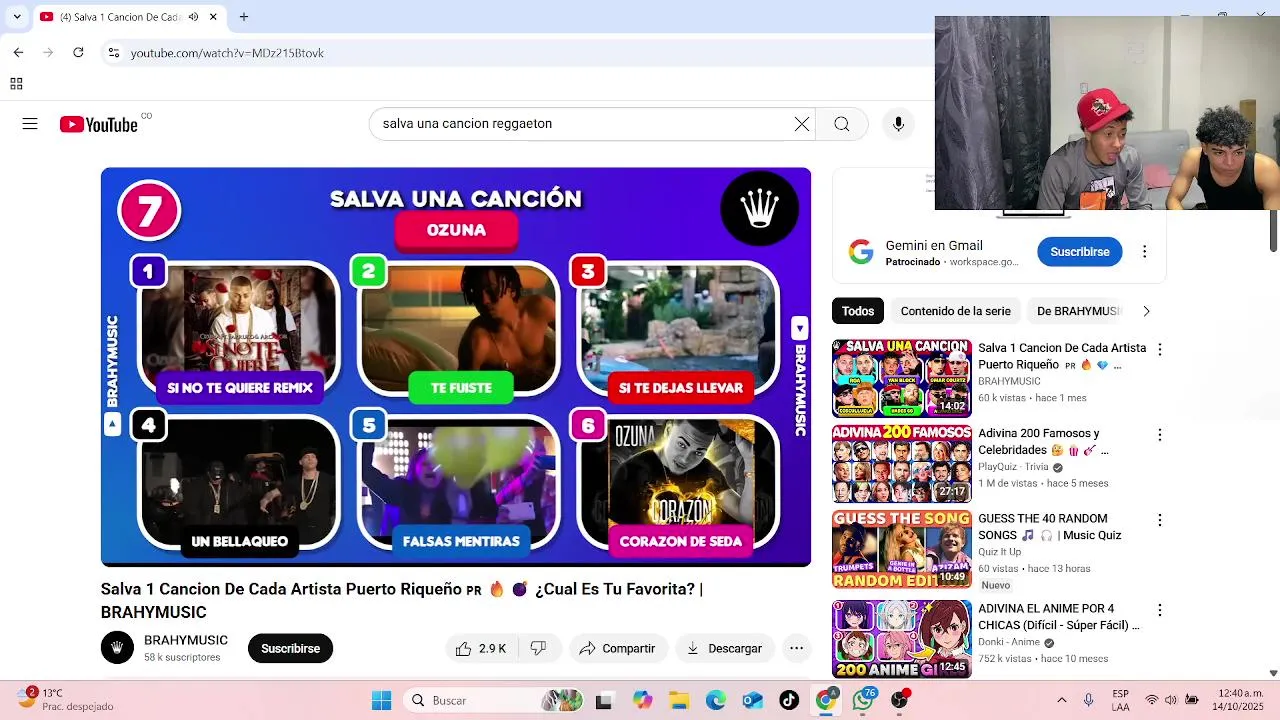Open Guess the 40 Random Songs thumbnail

pos(902,549)
